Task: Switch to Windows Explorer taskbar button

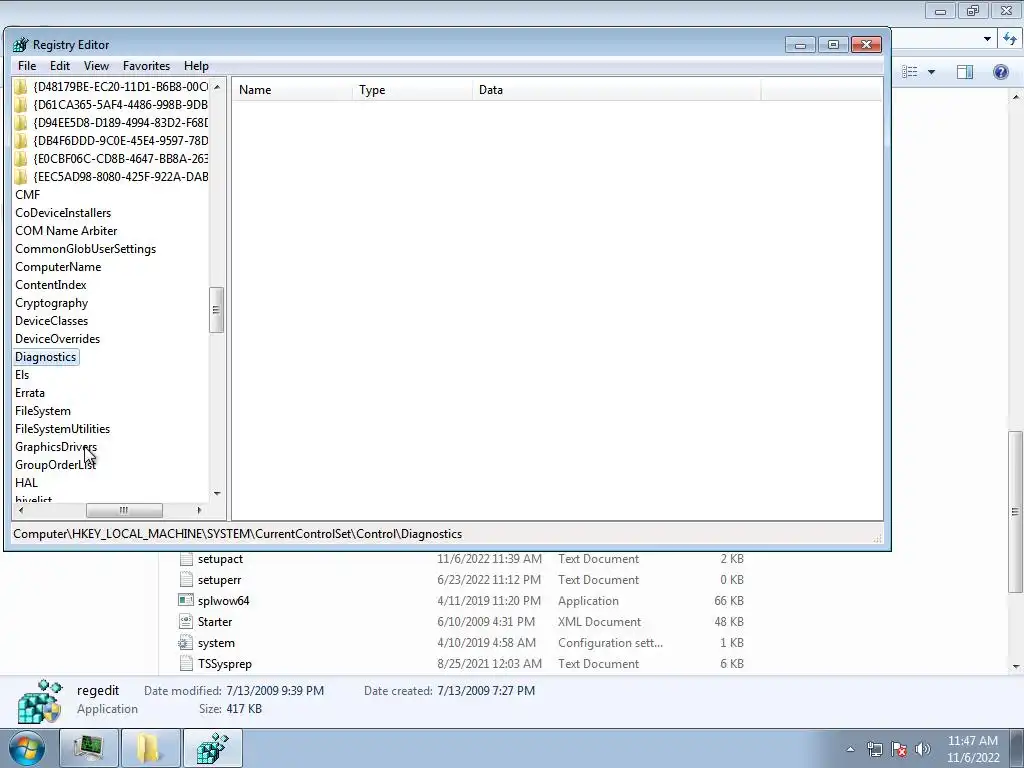Action: [150, 748]
